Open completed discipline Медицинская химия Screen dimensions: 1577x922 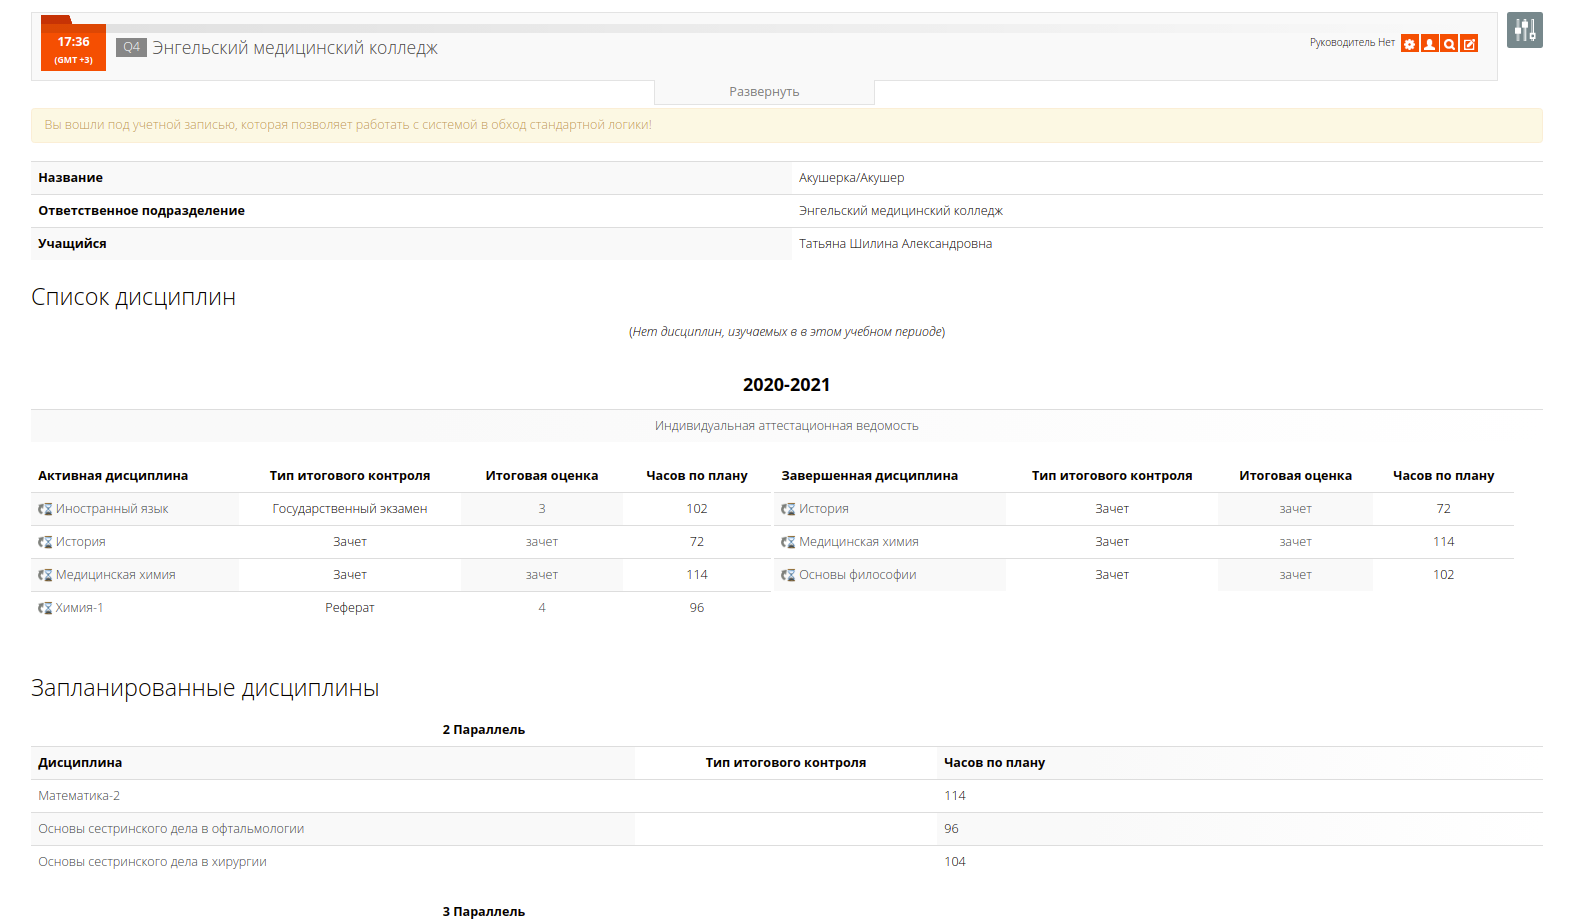point(859,542)
